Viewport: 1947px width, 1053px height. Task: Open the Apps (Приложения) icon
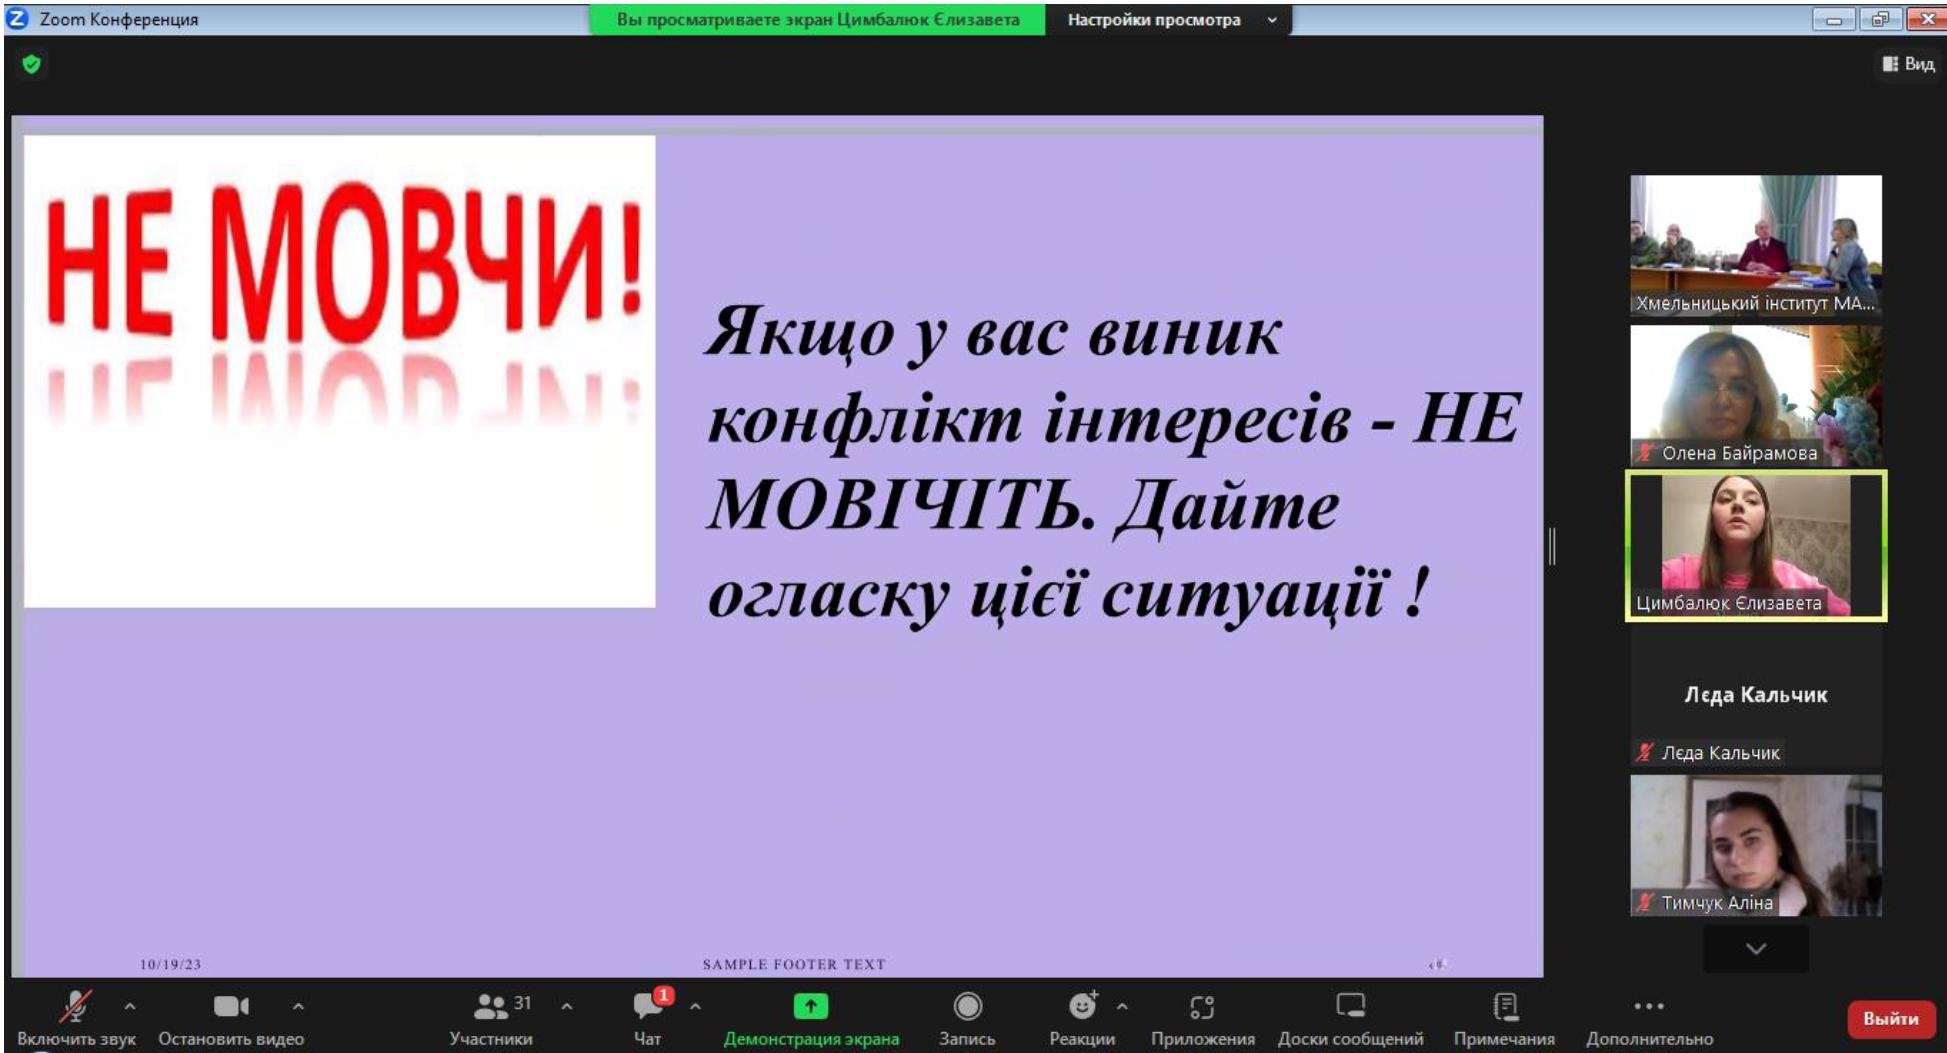click(x=1202, y=1006)
